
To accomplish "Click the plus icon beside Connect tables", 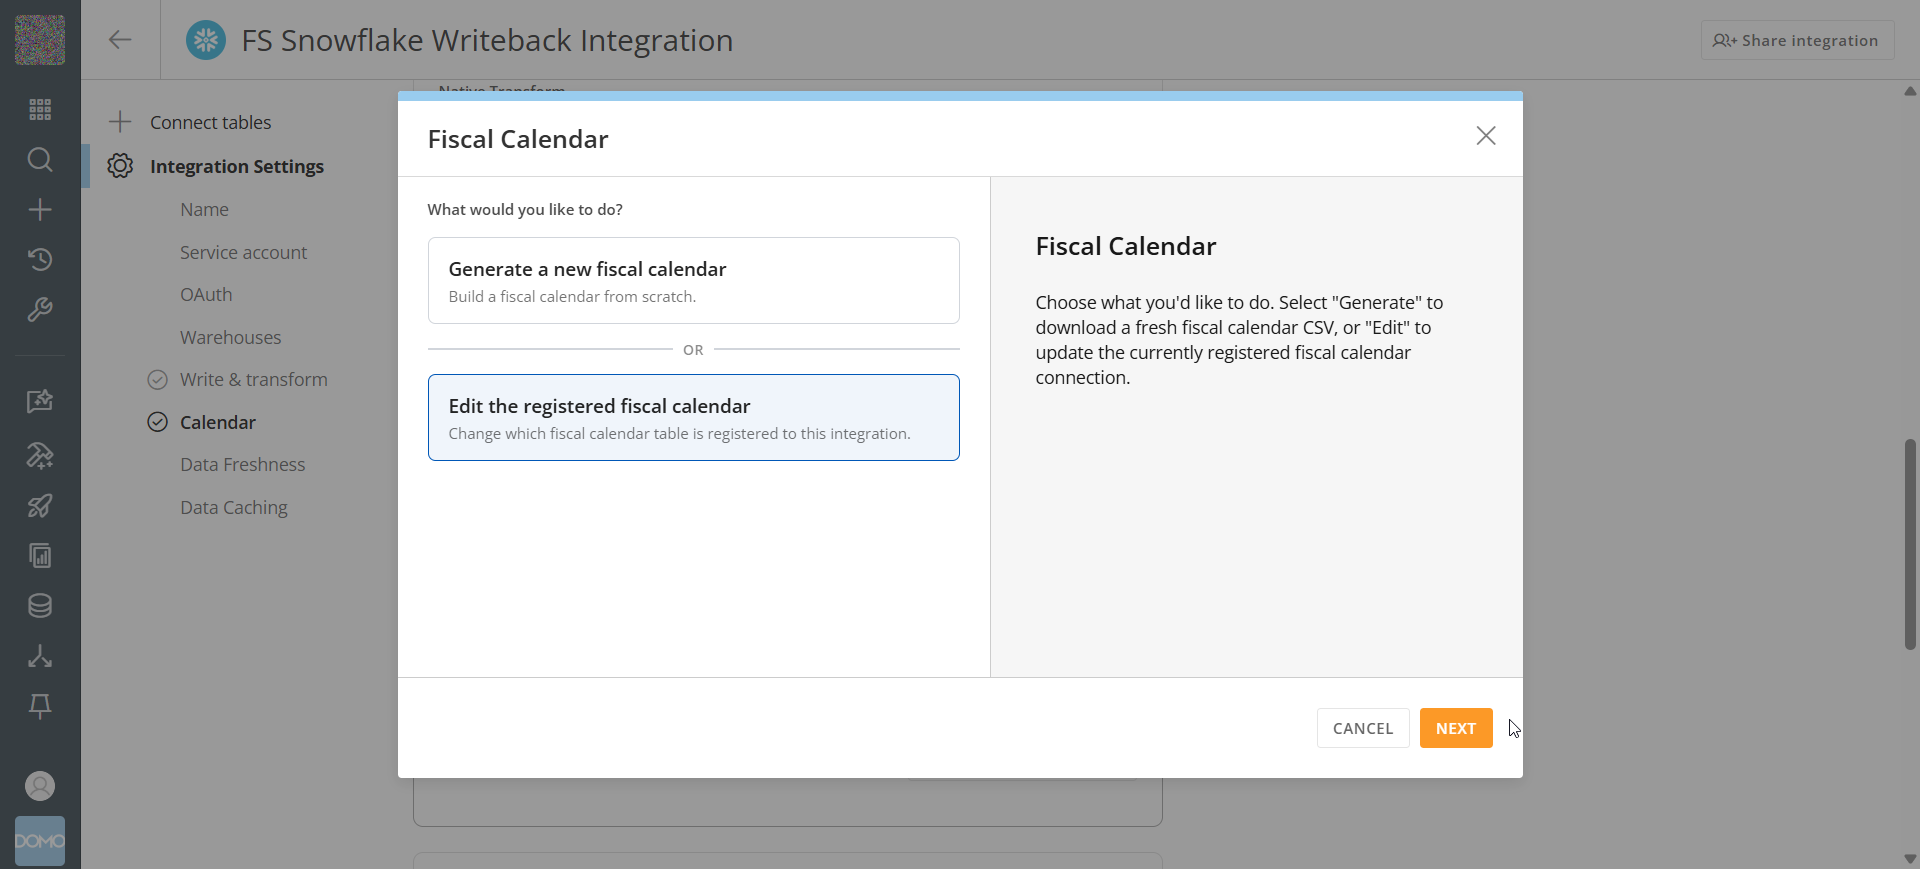I will pos(120,122).
